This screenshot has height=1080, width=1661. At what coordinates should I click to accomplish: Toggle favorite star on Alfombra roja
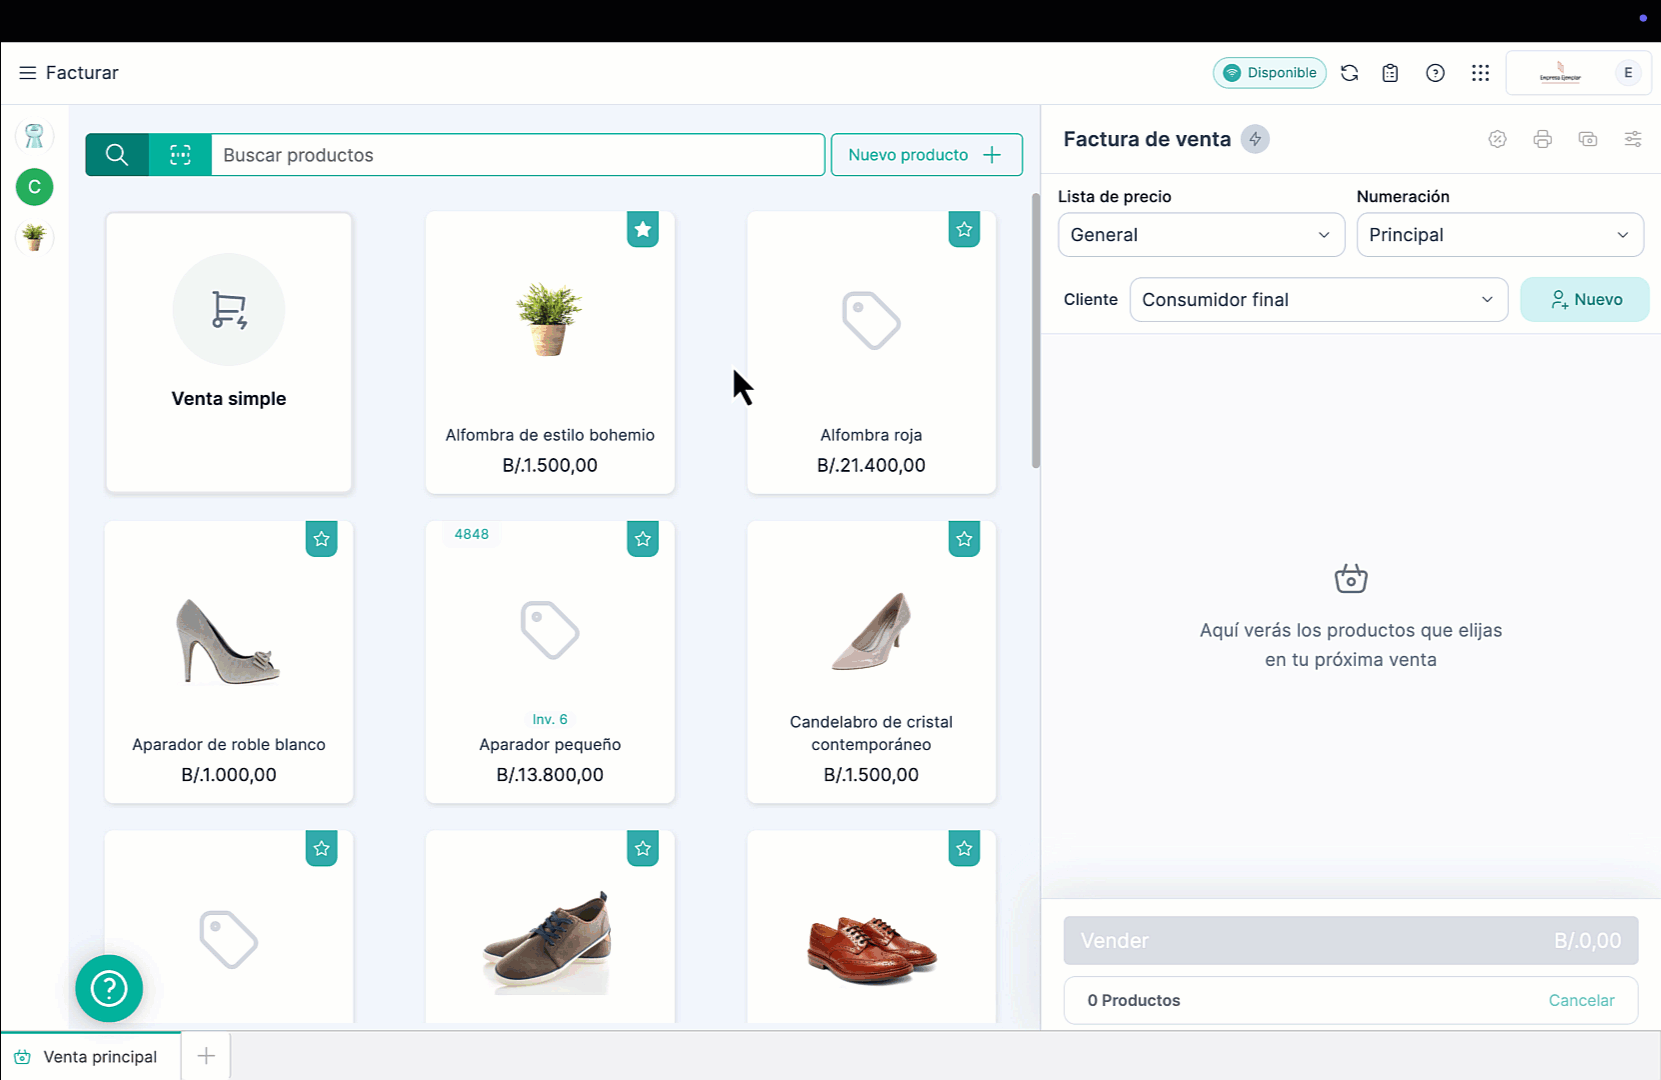pos(964,229)
